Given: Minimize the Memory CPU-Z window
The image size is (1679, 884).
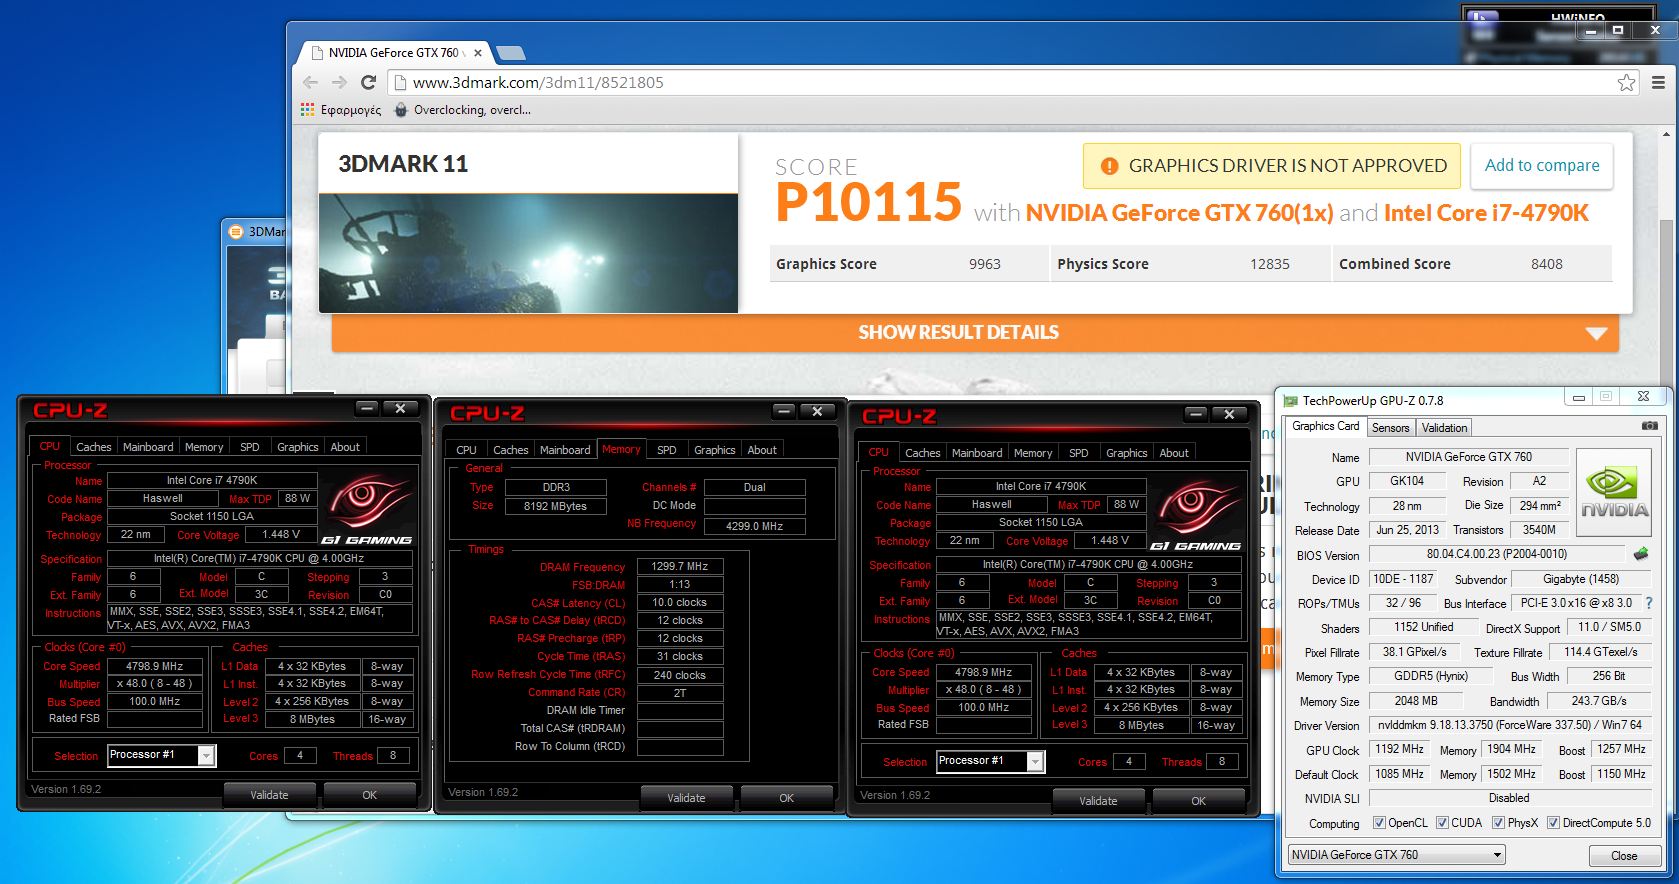Looking at the screenshot, I should click(x=785, y=411).
